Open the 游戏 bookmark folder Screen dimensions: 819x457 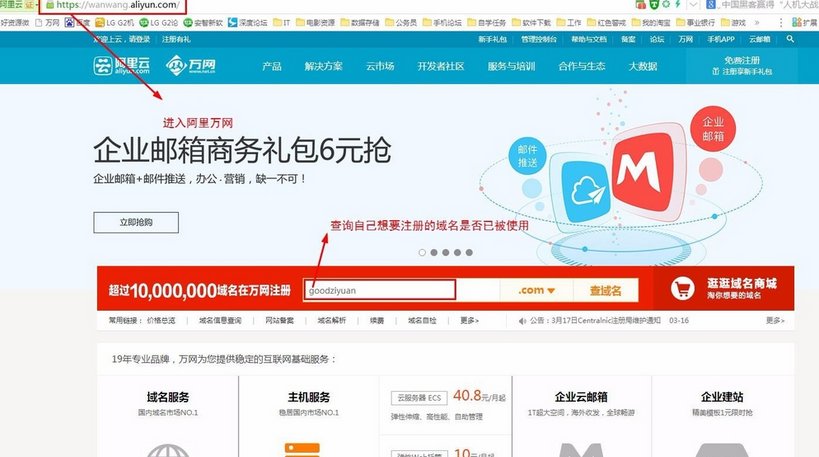[x=733, y=22]
